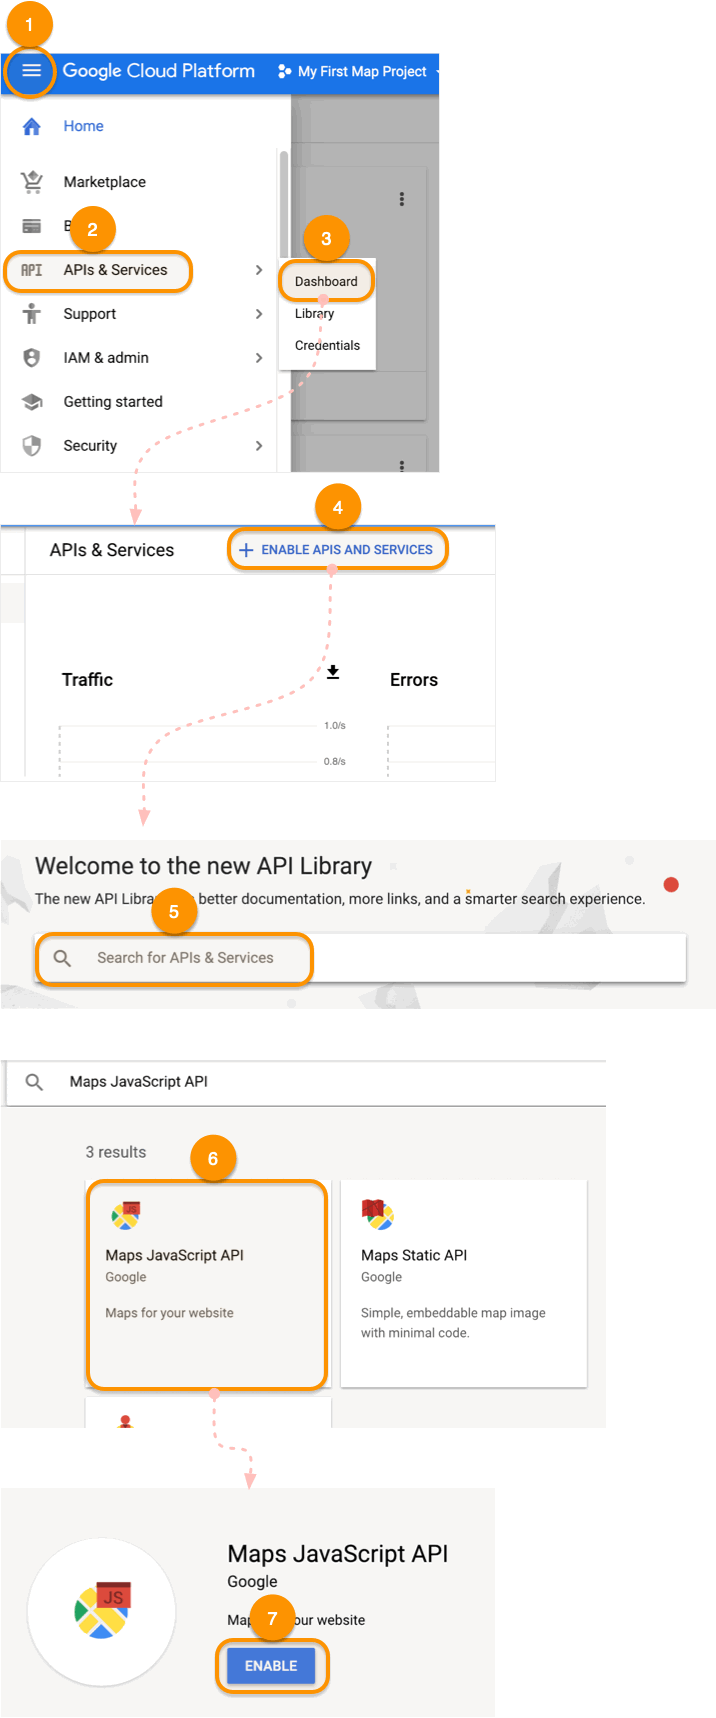This screenshot has width=716, height=1718.
Task: Select Credentials from the submenu
Action: click(327, 346)
